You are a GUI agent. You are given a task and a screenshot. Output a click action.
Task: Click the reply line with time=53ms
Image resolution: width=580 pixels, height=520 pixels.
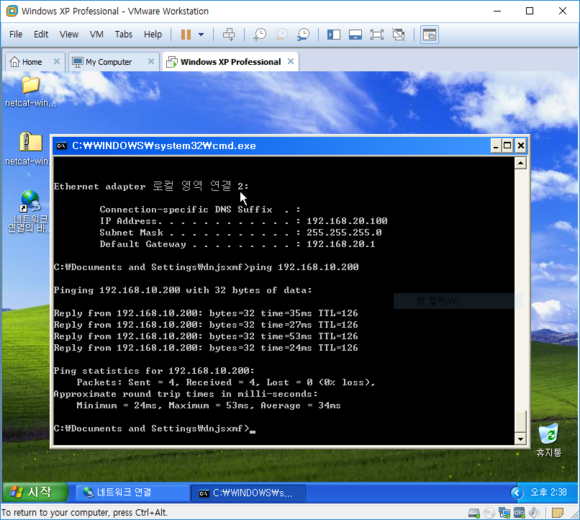206,336
